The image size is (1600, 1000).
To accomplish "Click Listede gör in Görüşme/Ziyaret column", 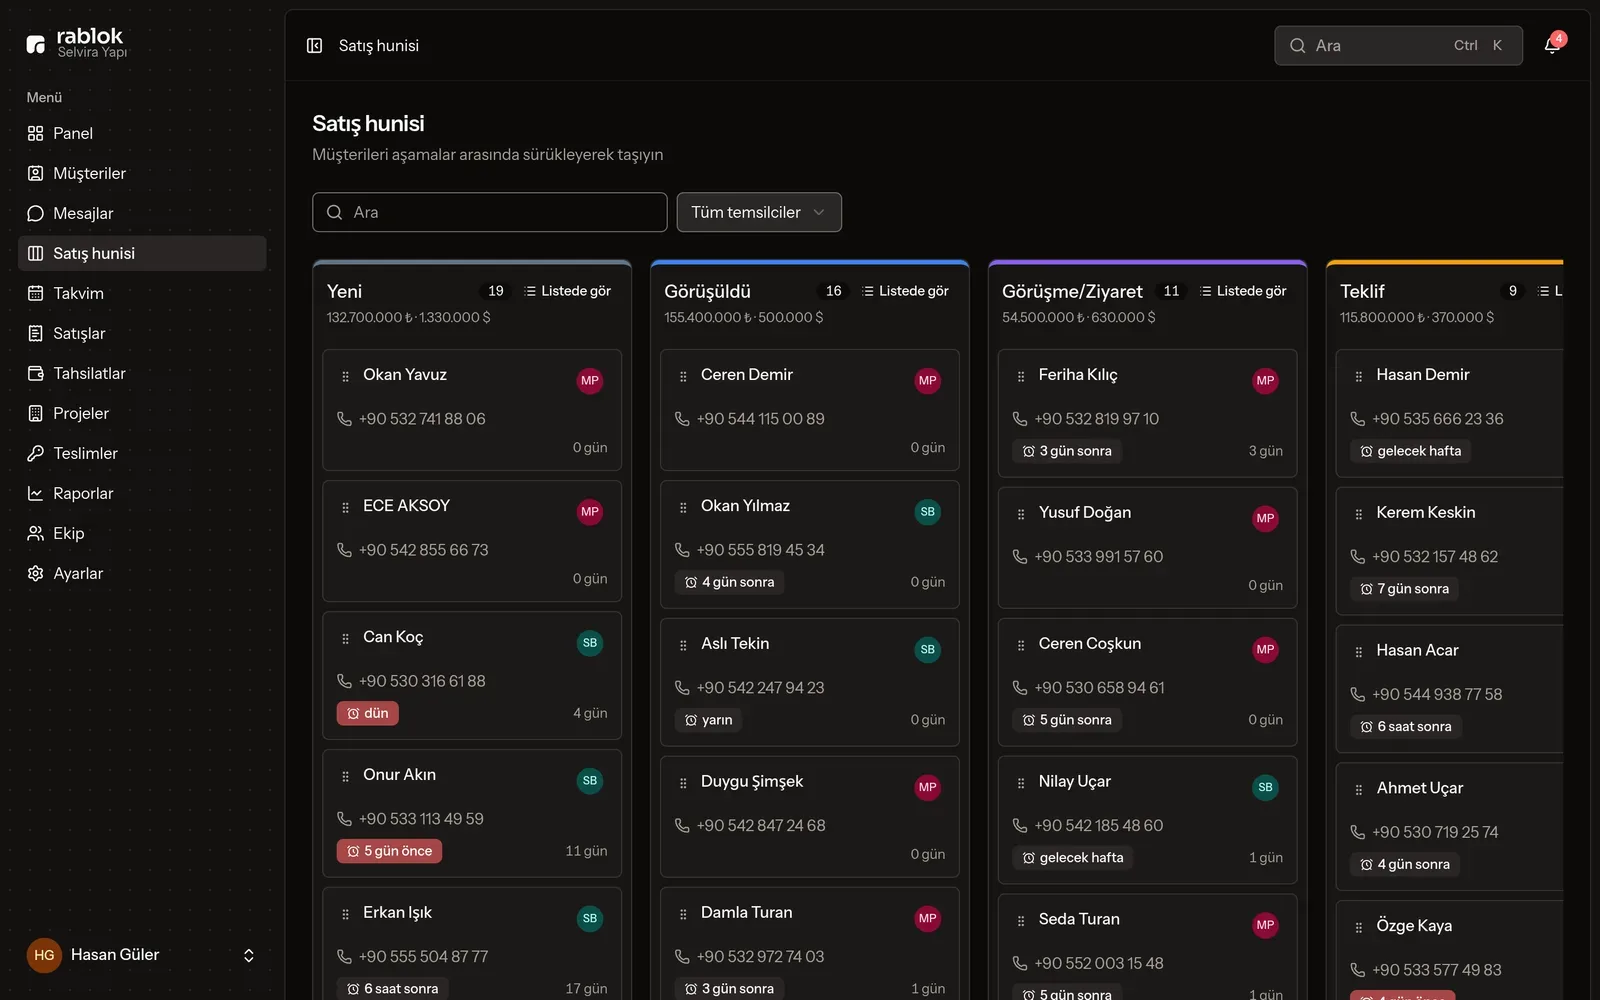I will click(1243, 291).
